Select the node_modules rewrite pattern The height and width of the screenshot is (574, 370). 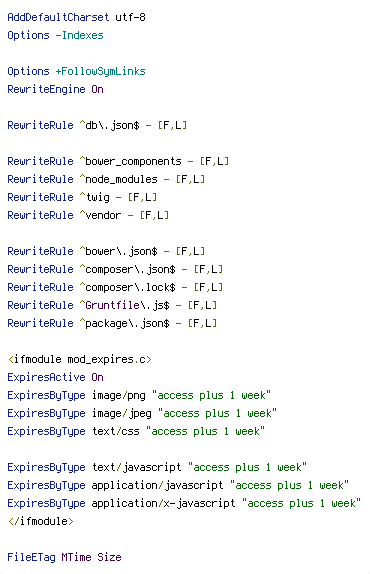click(x=118, y=179)
